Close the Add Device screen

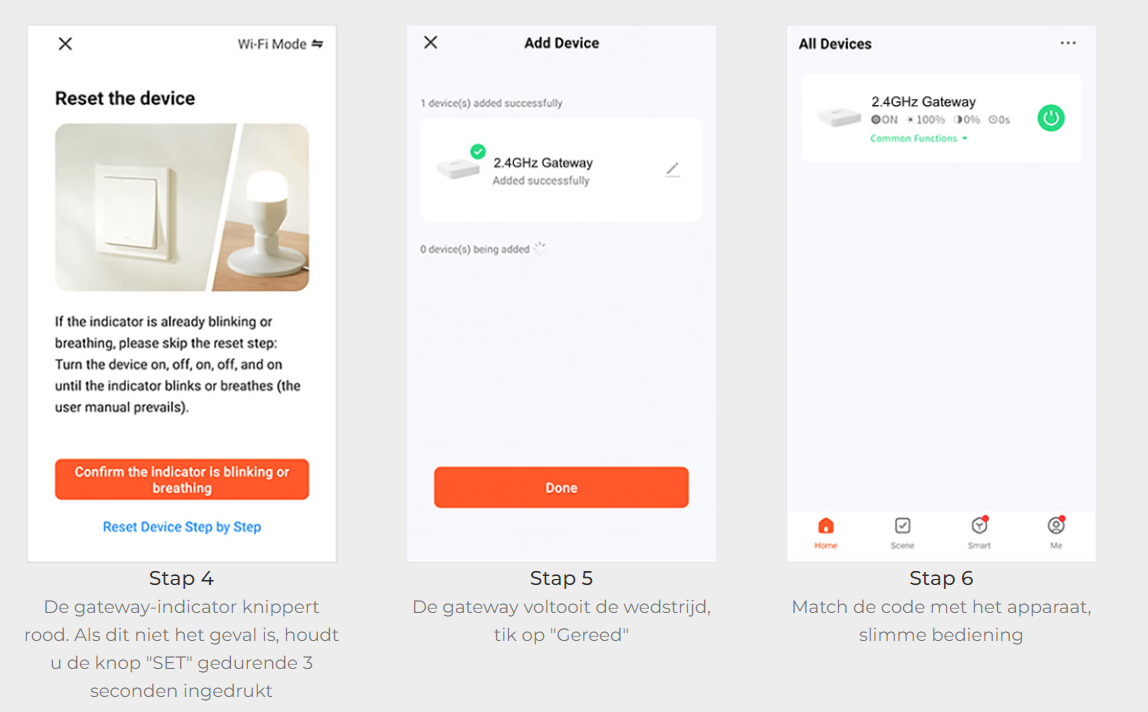[431, 43]
